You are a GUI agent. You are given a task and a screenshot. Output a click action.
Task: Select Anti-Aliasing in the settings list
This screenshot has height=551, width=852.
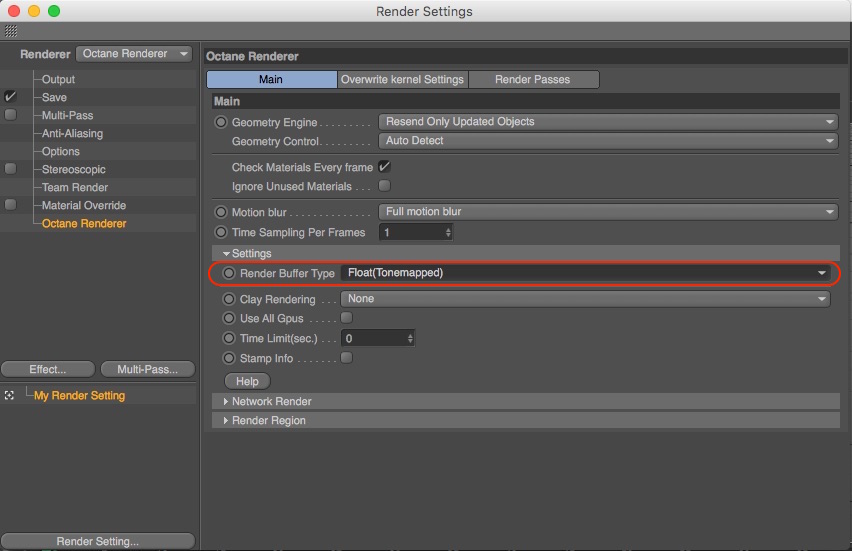tap(72, 133)
